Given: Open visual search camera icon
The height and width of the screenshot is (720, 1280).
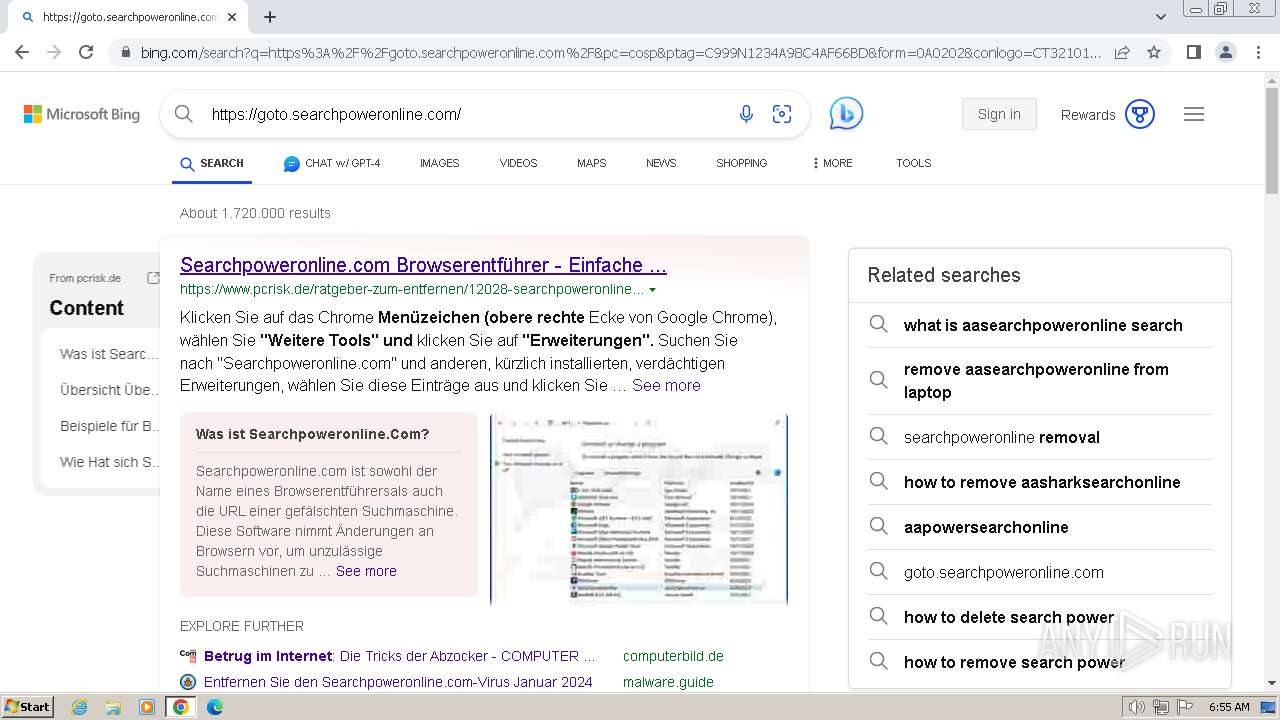Looking at the screenshot, I should 782,114.
